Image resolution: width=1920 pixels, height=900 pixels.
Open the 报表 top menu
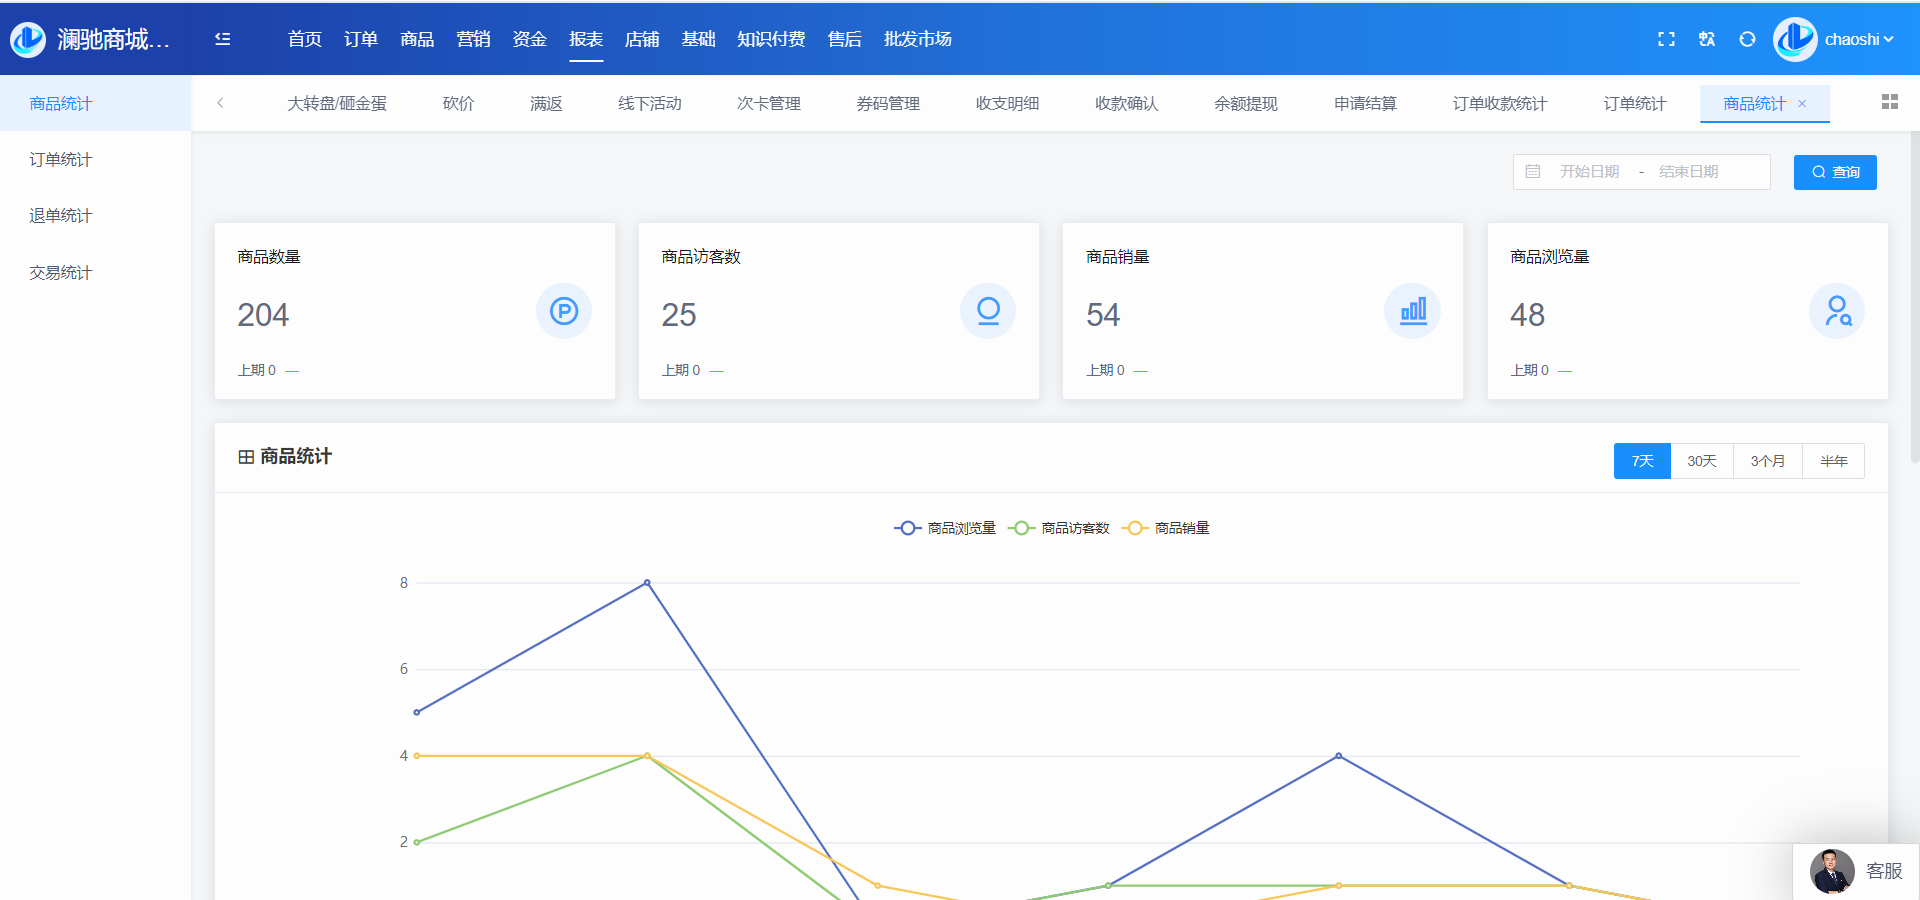586,39
